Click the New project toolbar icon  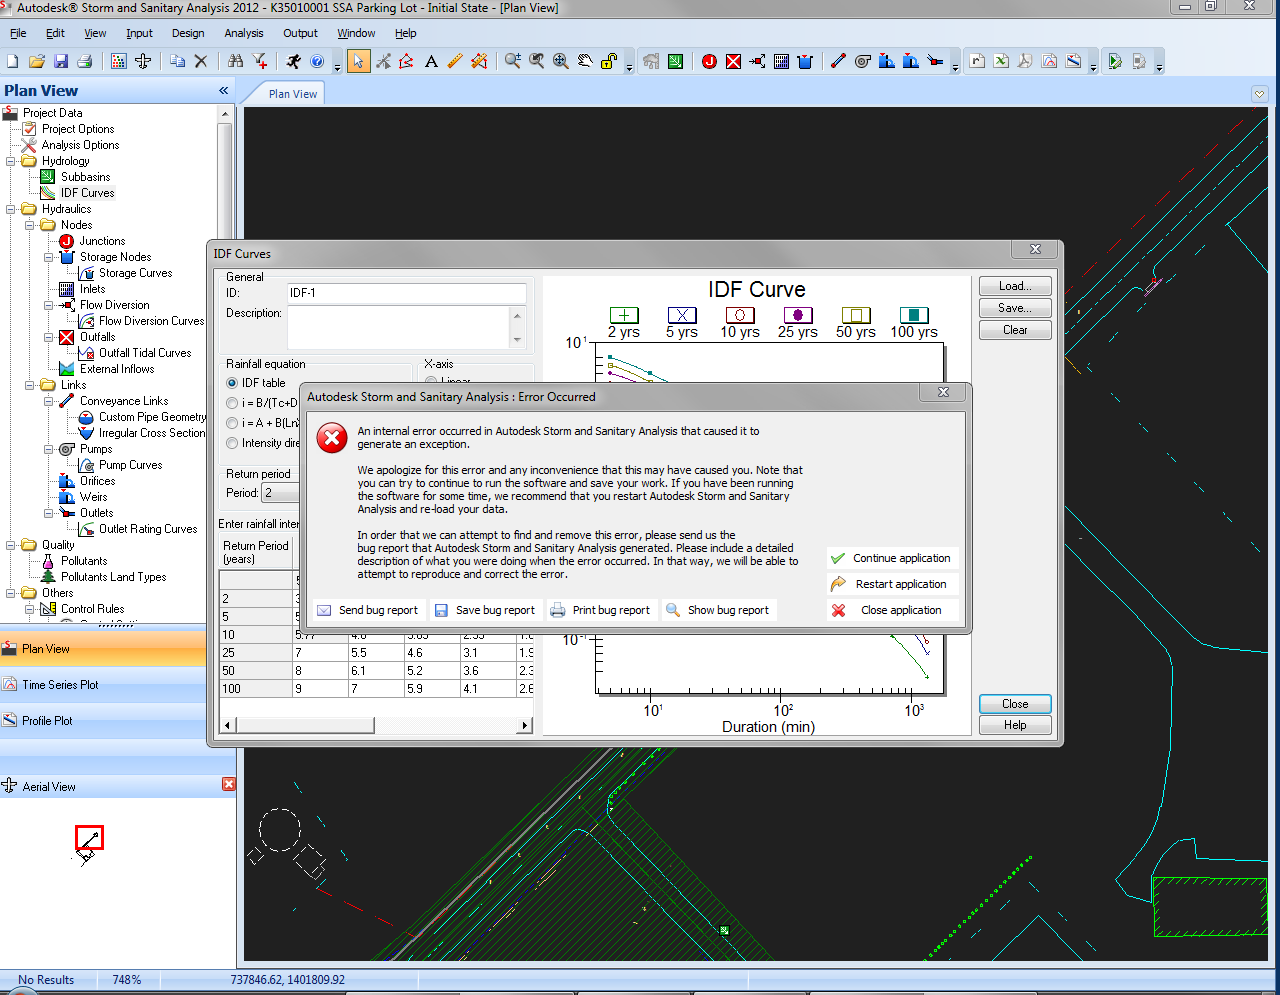click(13, 61)
